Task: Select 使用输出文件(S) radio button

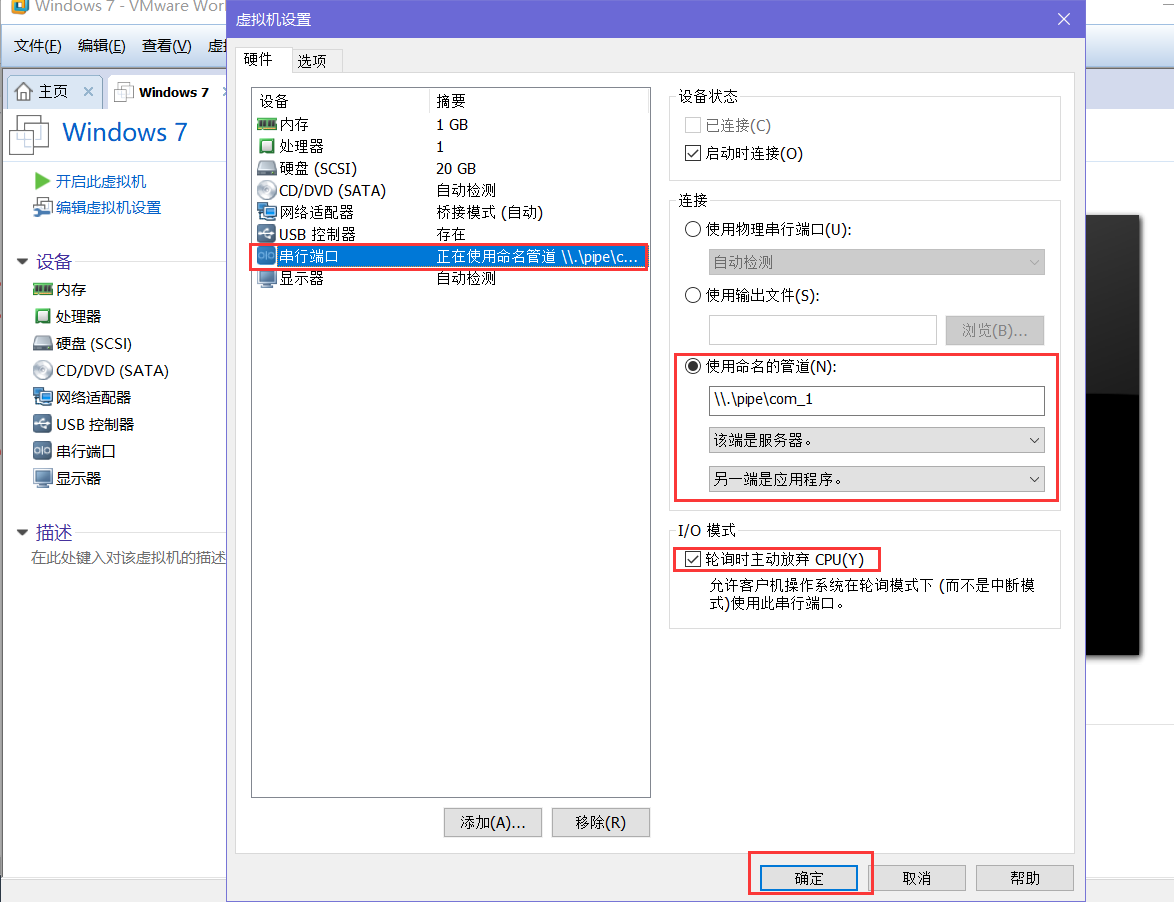Action: (x=693, y=295)
